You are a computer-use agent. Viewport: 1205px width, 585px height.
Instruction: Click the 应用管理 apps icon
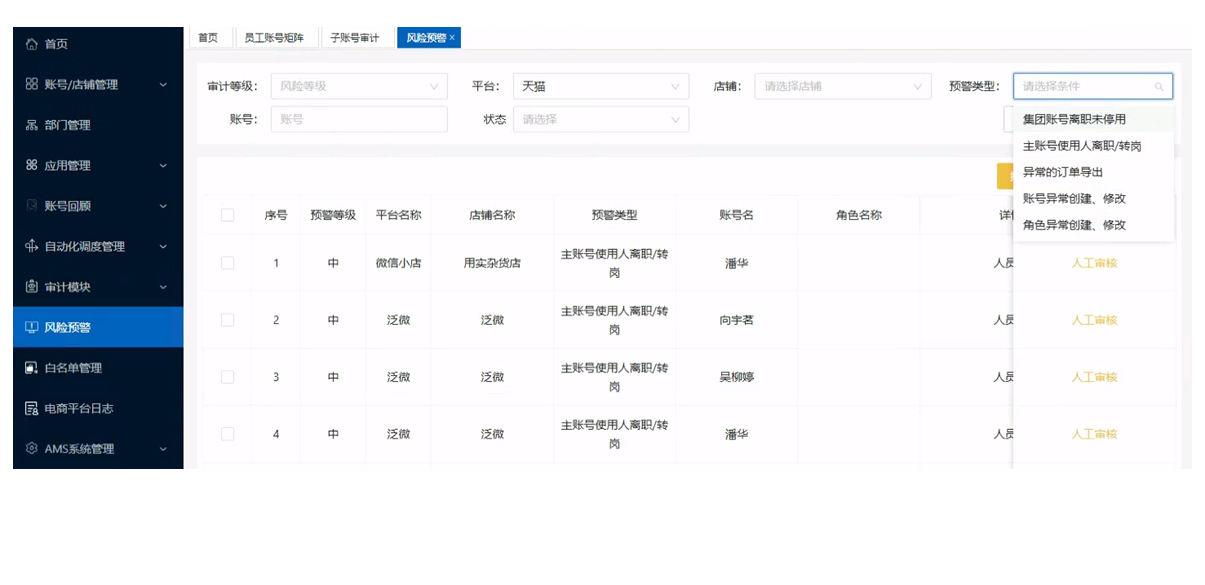click(x=32, y=165)
